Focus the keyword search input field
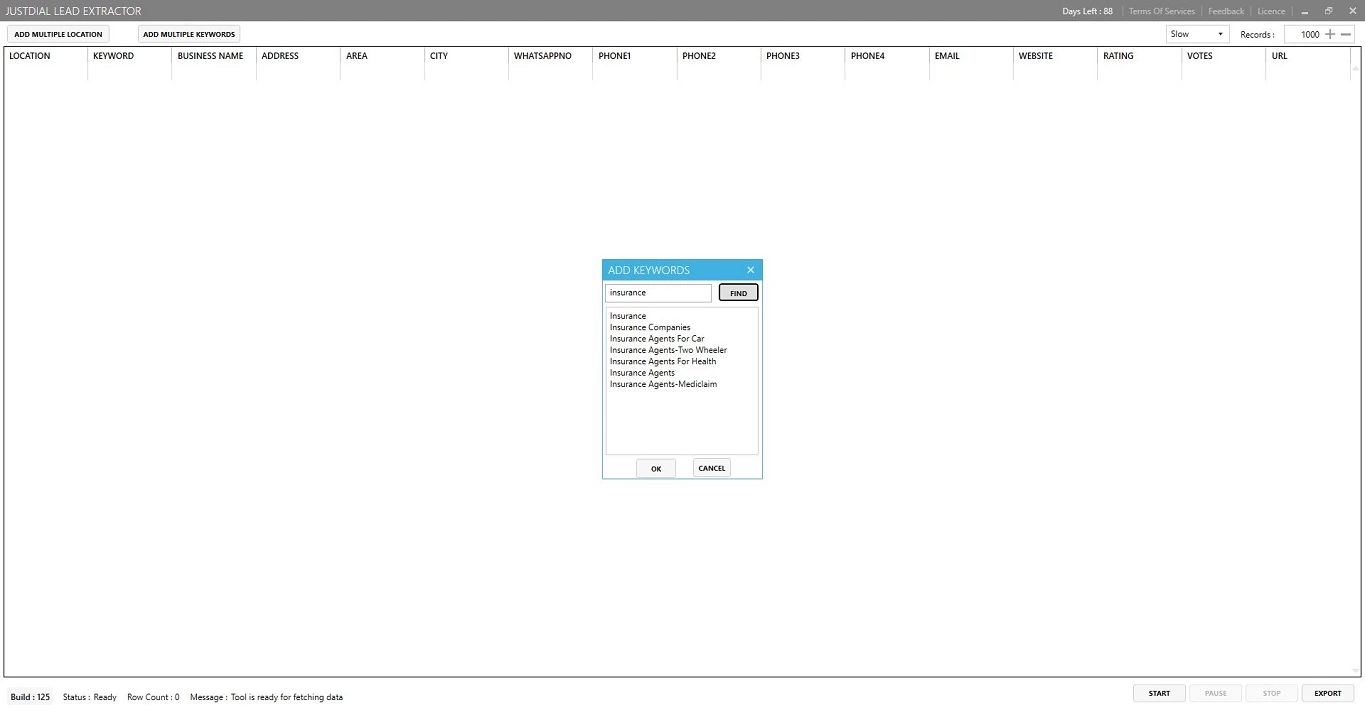 pos(658,293)
